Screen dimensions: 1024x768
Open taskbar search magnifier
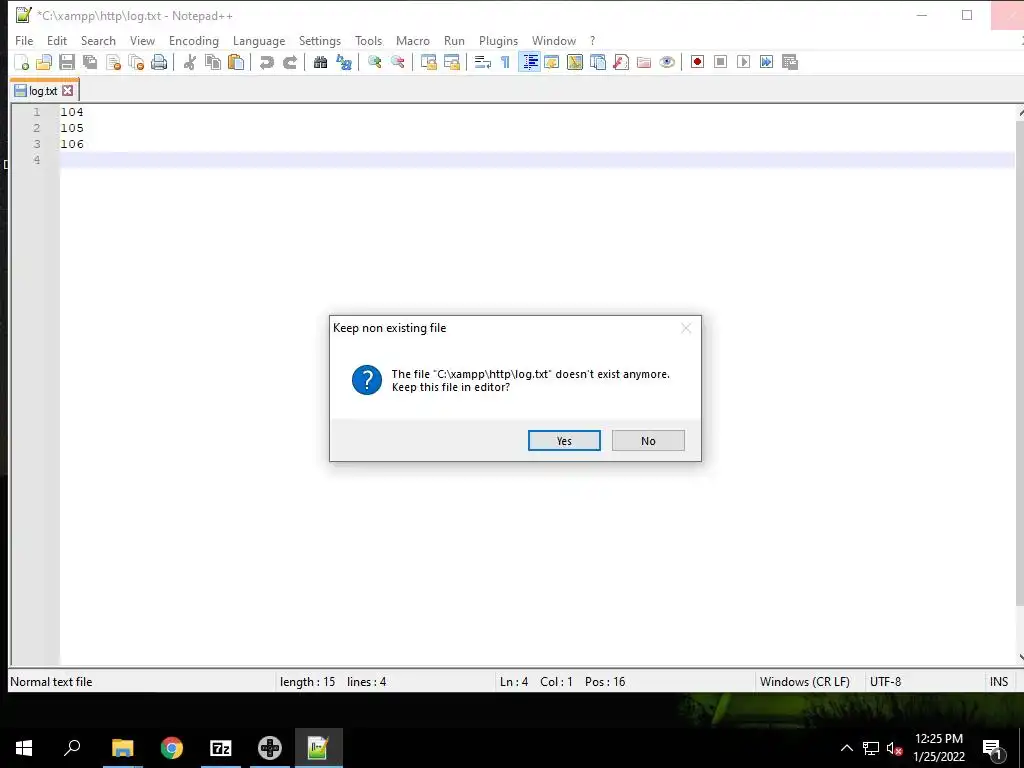tap(72, 748)
